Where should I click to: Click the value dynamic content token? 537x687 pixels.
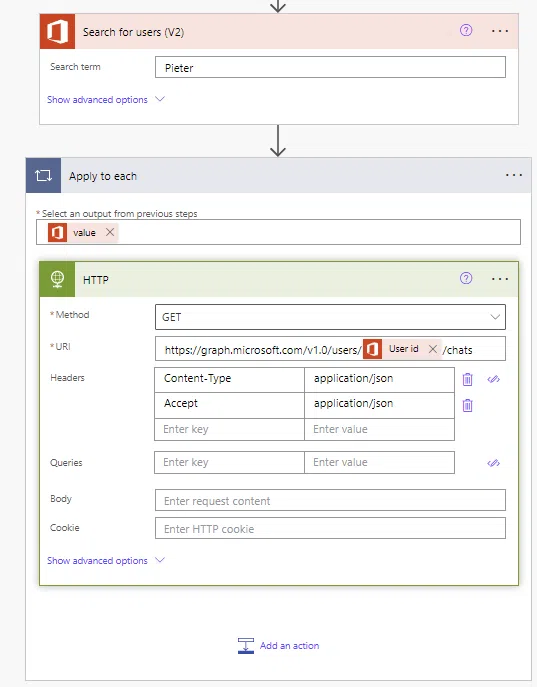pyautogui.click(x=84, y=233)
